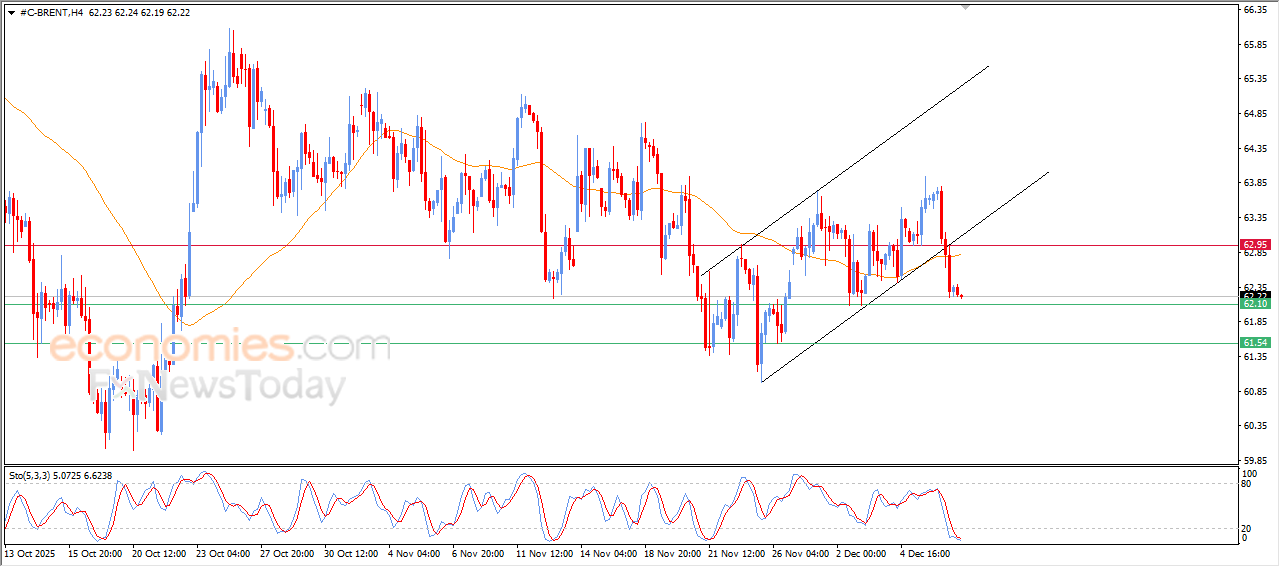Click the gray chart shift triangle marker
1280x567 pixels.
point(965,6)
